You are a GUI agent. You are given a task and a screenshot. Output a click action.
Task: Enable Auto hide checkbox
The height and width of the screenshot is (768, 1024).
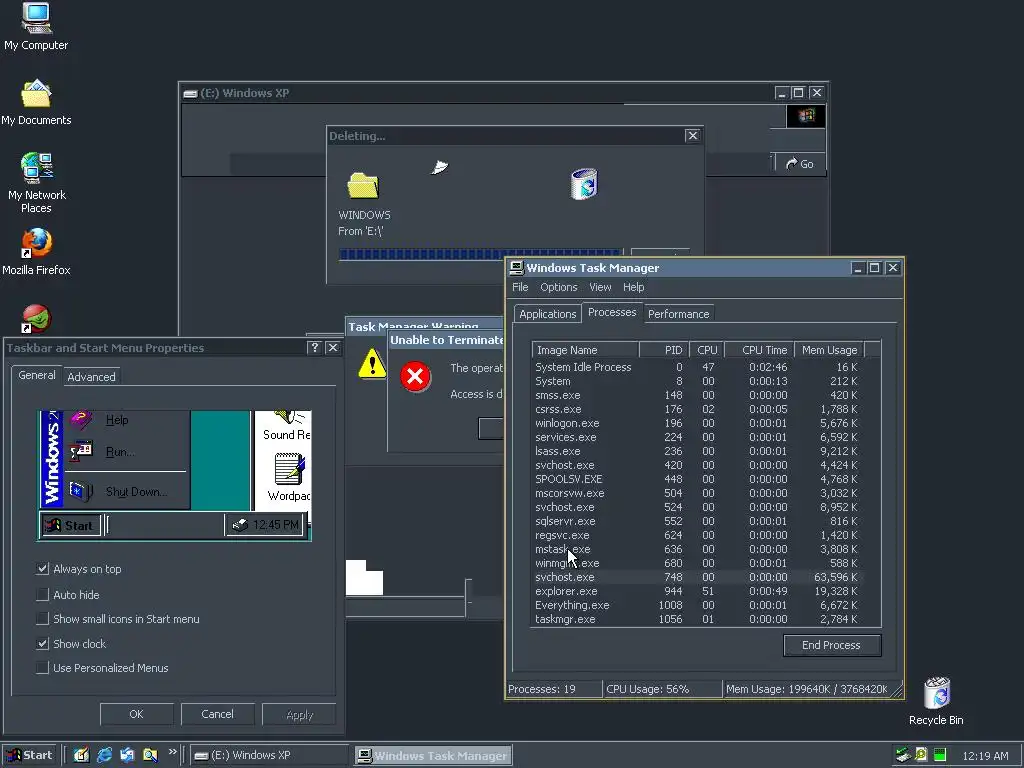[x=42, y=595]
